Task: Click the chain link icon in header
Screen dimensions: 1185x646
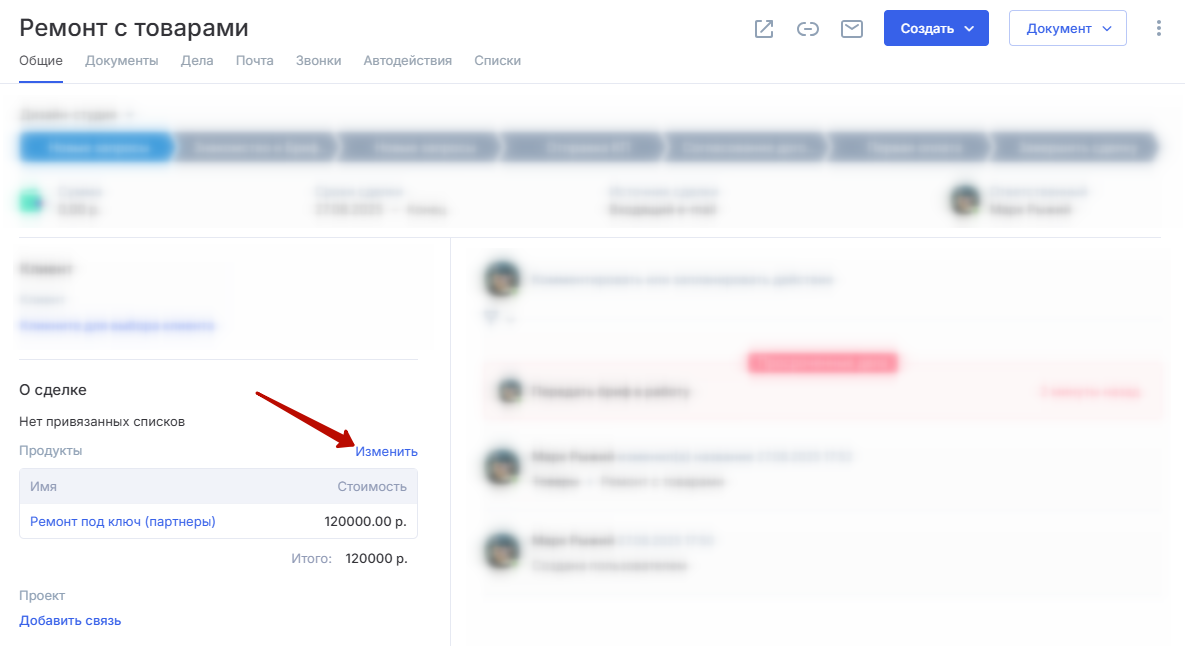Action: (x=808, y=29)
